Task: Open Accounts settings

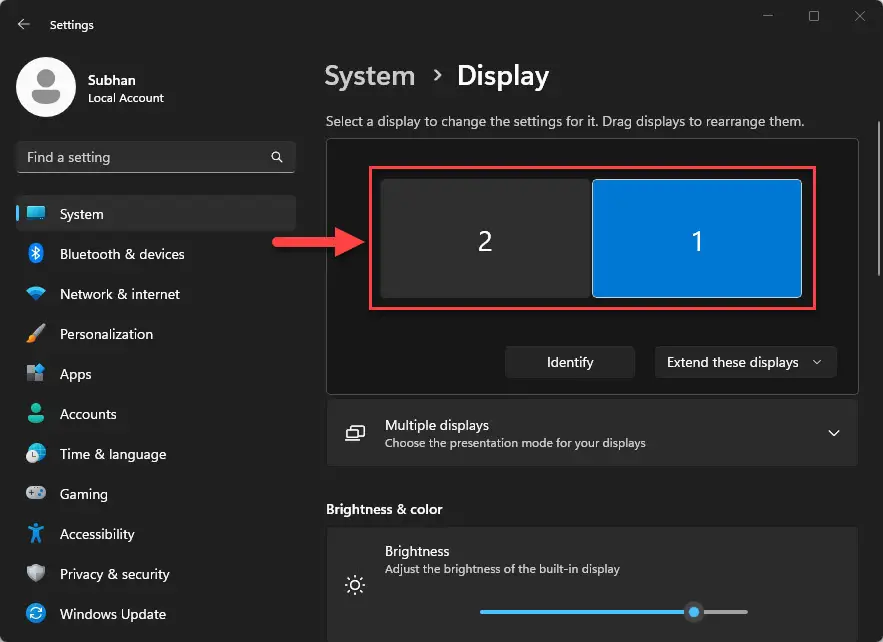Action: [156, 414]
